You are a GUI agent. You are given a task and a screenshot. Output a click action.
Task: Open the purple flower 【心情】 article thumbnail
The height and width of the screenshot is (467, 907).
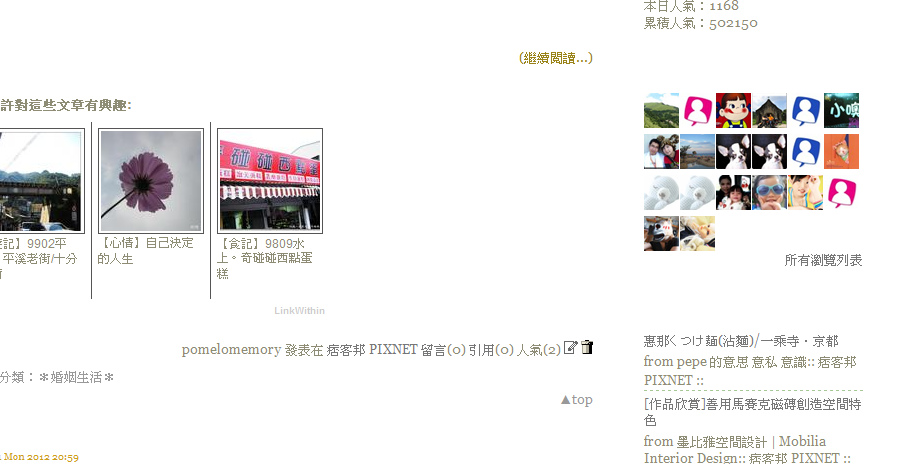(151, 181)
